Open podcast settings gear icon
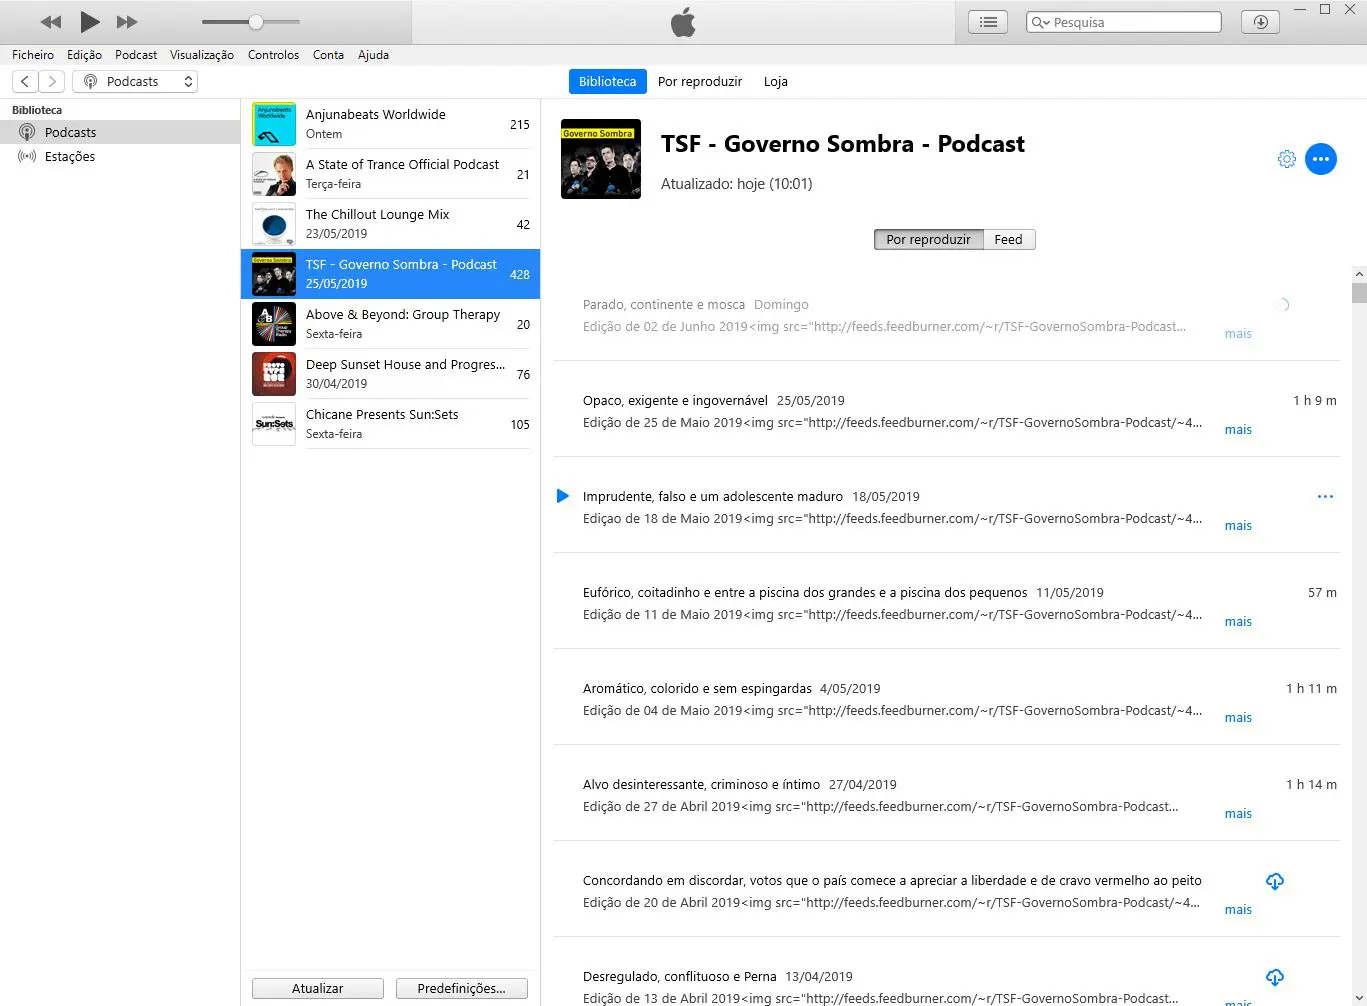This screenshot has width=1367, height=1006. [x=1287, y=159]
